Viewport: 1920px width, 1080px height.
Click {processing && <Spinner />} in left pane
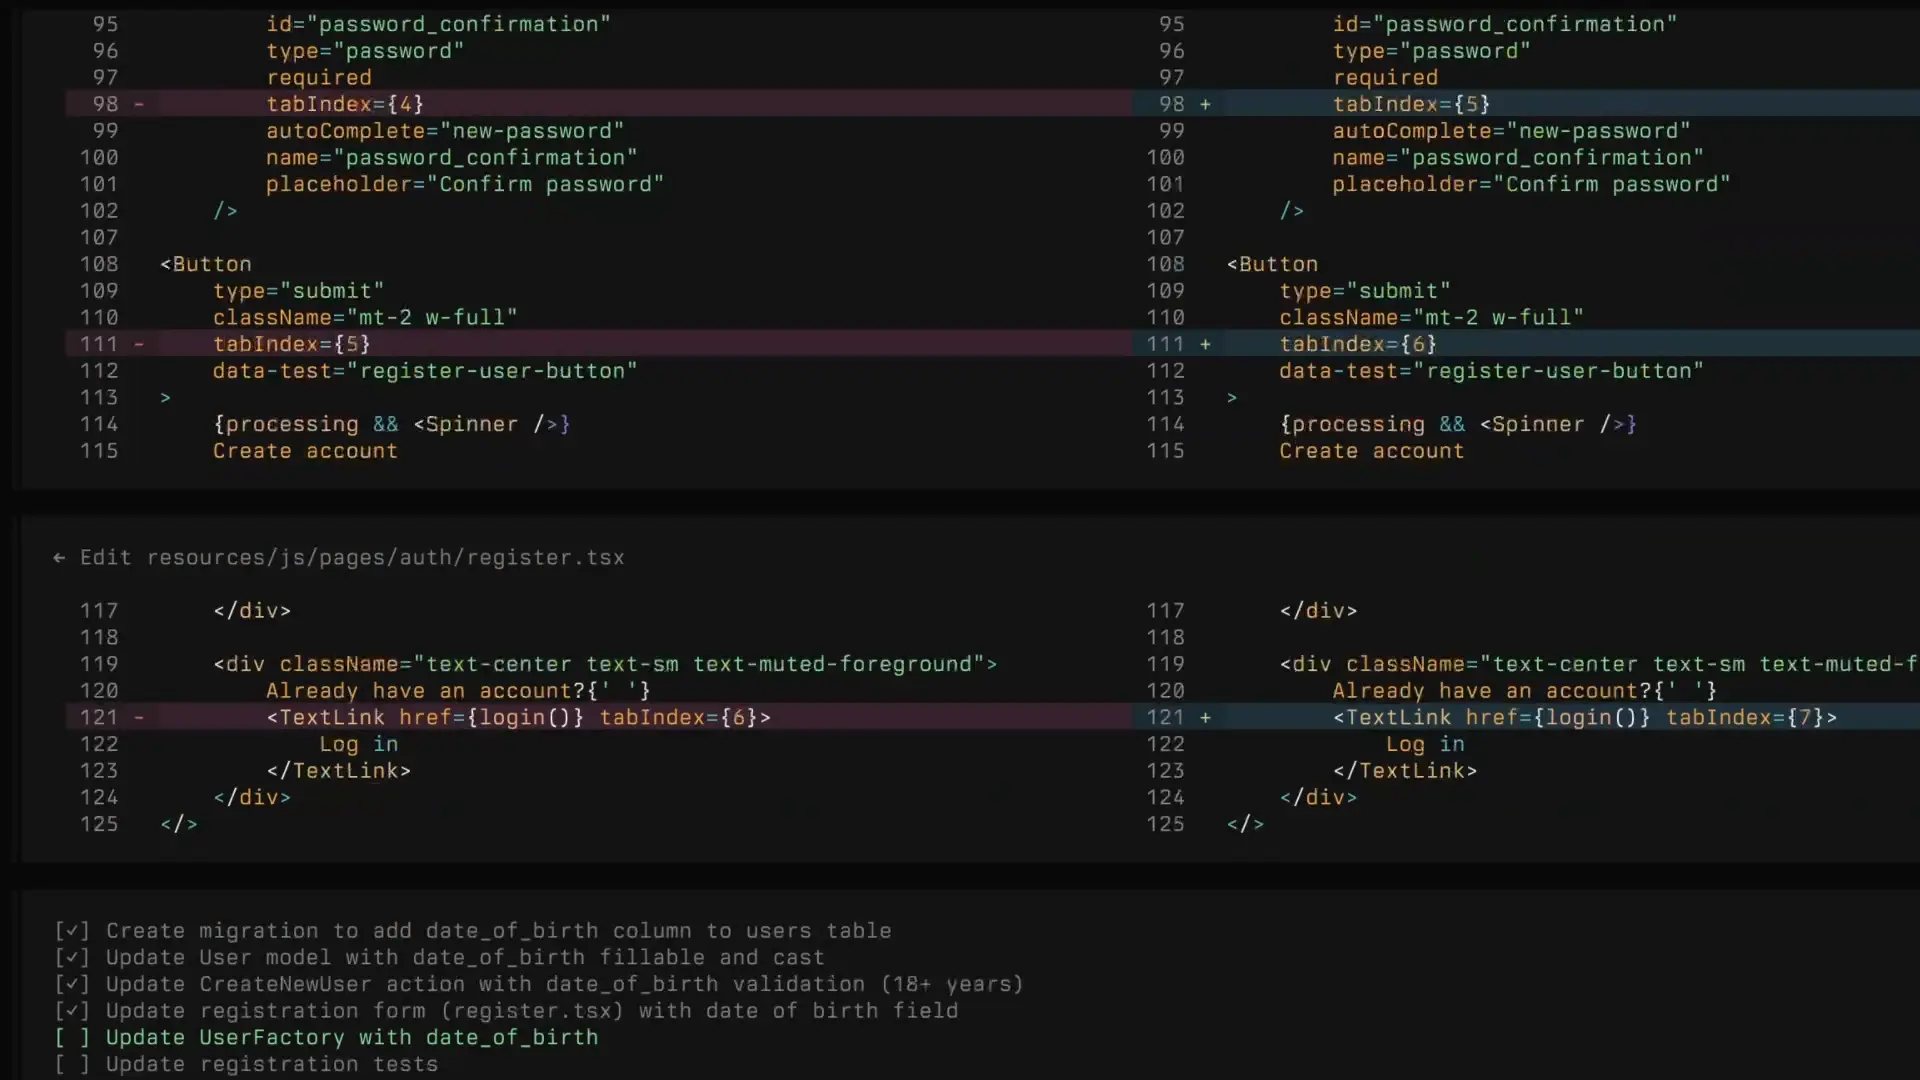coord(392,424)
